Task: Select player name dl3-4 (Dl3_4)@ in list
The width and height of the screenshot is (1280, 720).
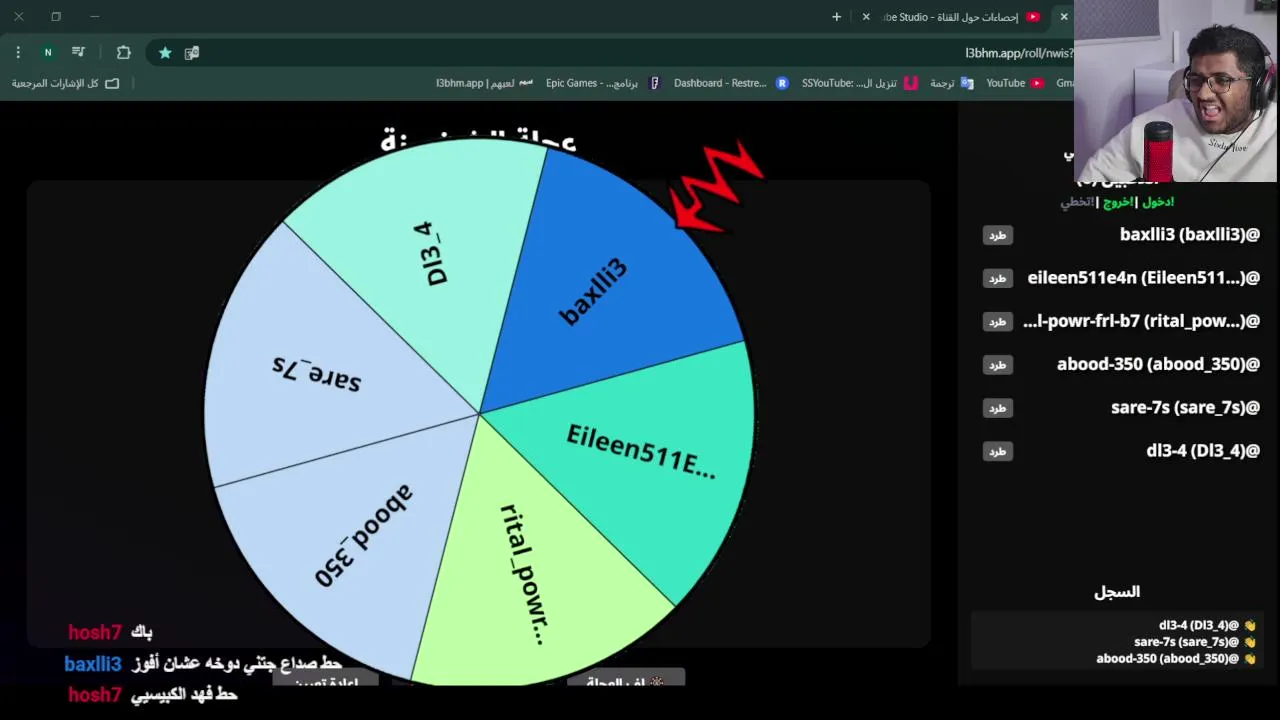Action: [x=1203, y=451]
